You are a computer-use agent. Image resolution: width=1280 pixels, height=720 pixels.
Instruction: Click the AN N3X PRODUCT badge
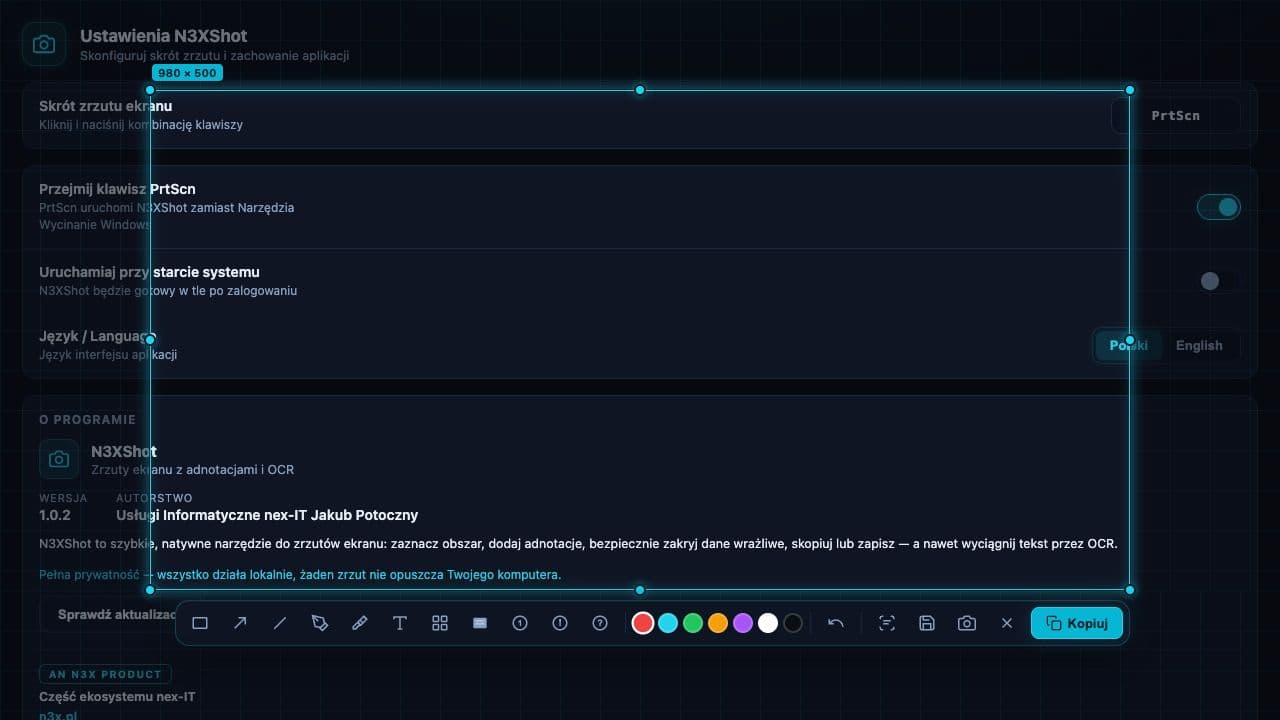[105, 674]
